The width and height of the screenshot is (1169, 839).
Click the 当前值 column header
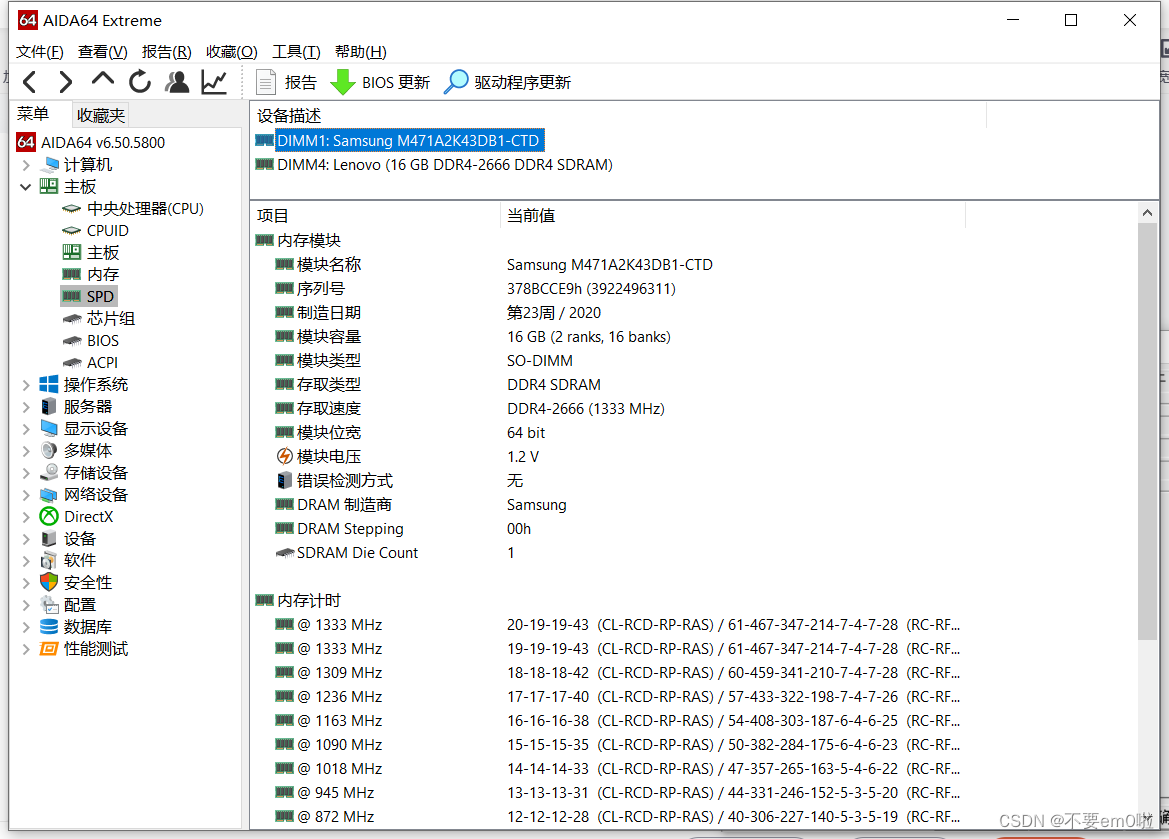pos(532,216)
